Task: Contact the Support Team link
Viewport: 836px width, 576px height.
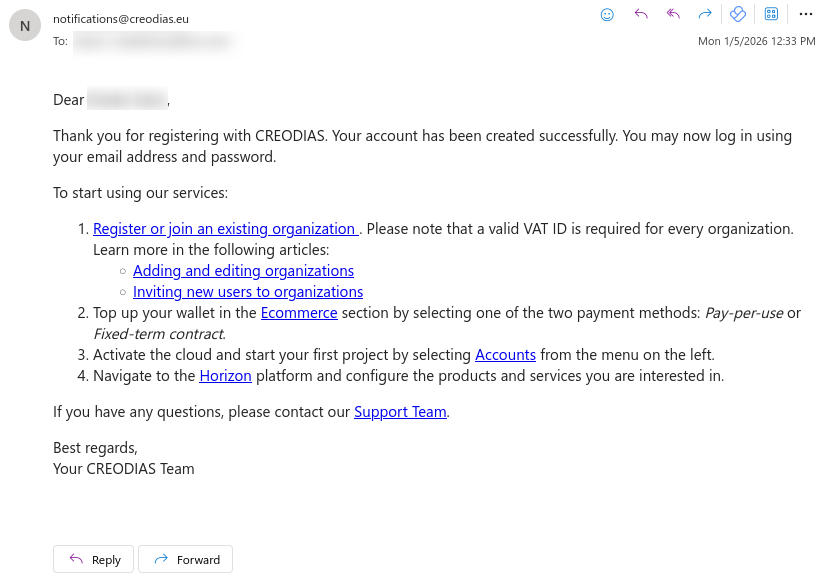Action: coord(400,412)
